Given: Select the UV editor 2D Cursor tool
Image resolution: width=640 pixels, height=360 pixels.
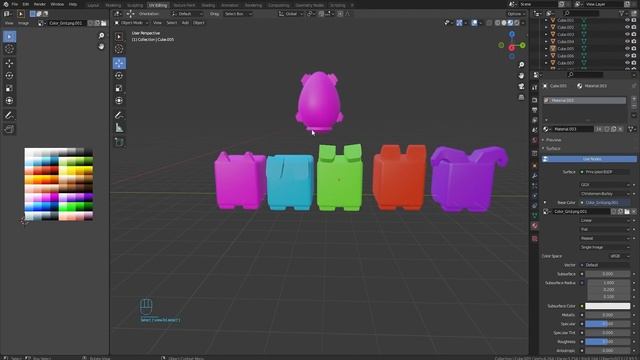Looking at the screenshot, I should [9, 49].
